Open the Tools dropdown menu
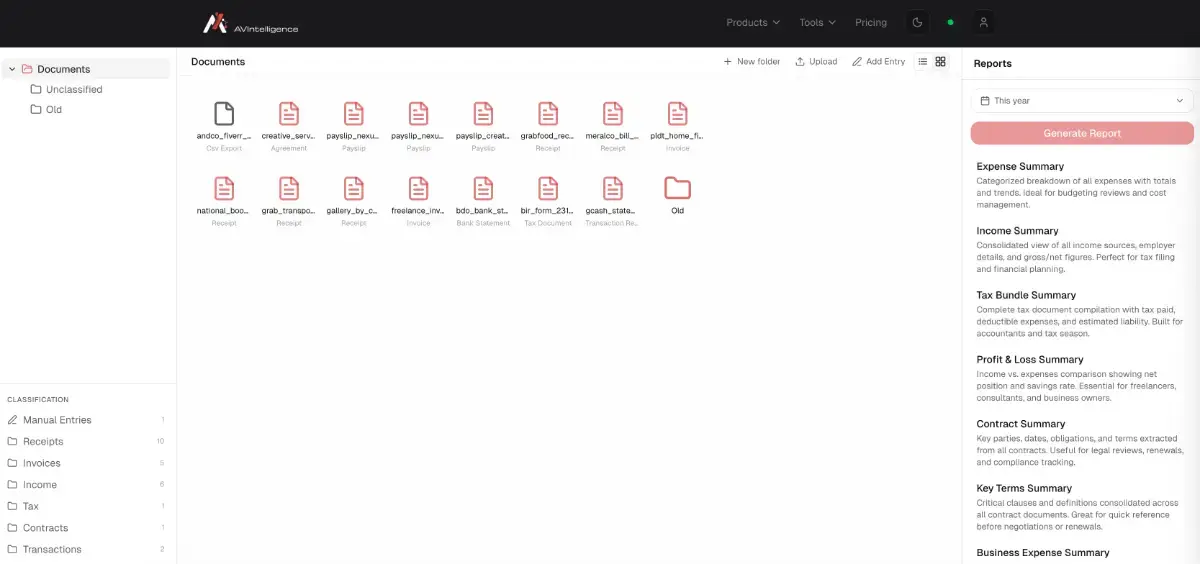The width and height of the screenshot is (1200, 564). coord(817,23)
